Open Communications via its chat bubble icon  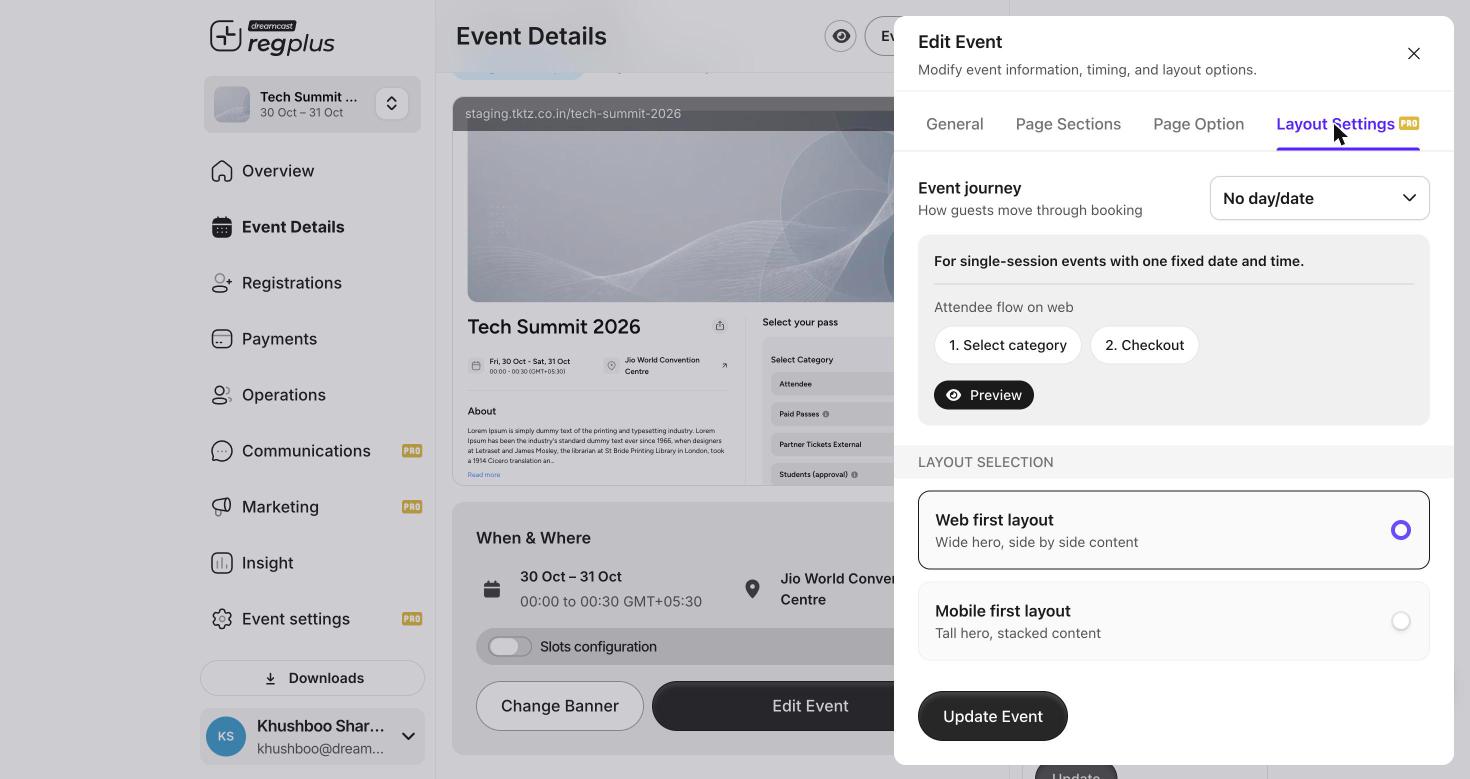(x=222, y=451)
